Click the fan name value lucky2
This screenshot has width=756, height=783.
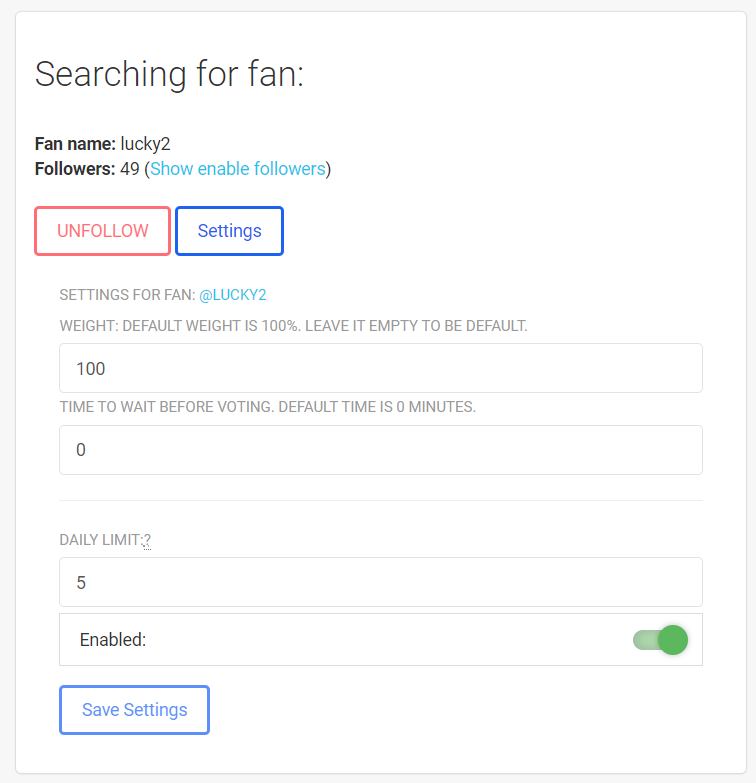coord(146,144)
